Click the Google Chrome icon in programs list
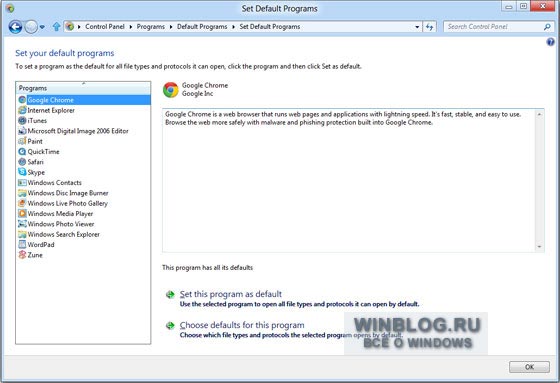 (22, 100)
